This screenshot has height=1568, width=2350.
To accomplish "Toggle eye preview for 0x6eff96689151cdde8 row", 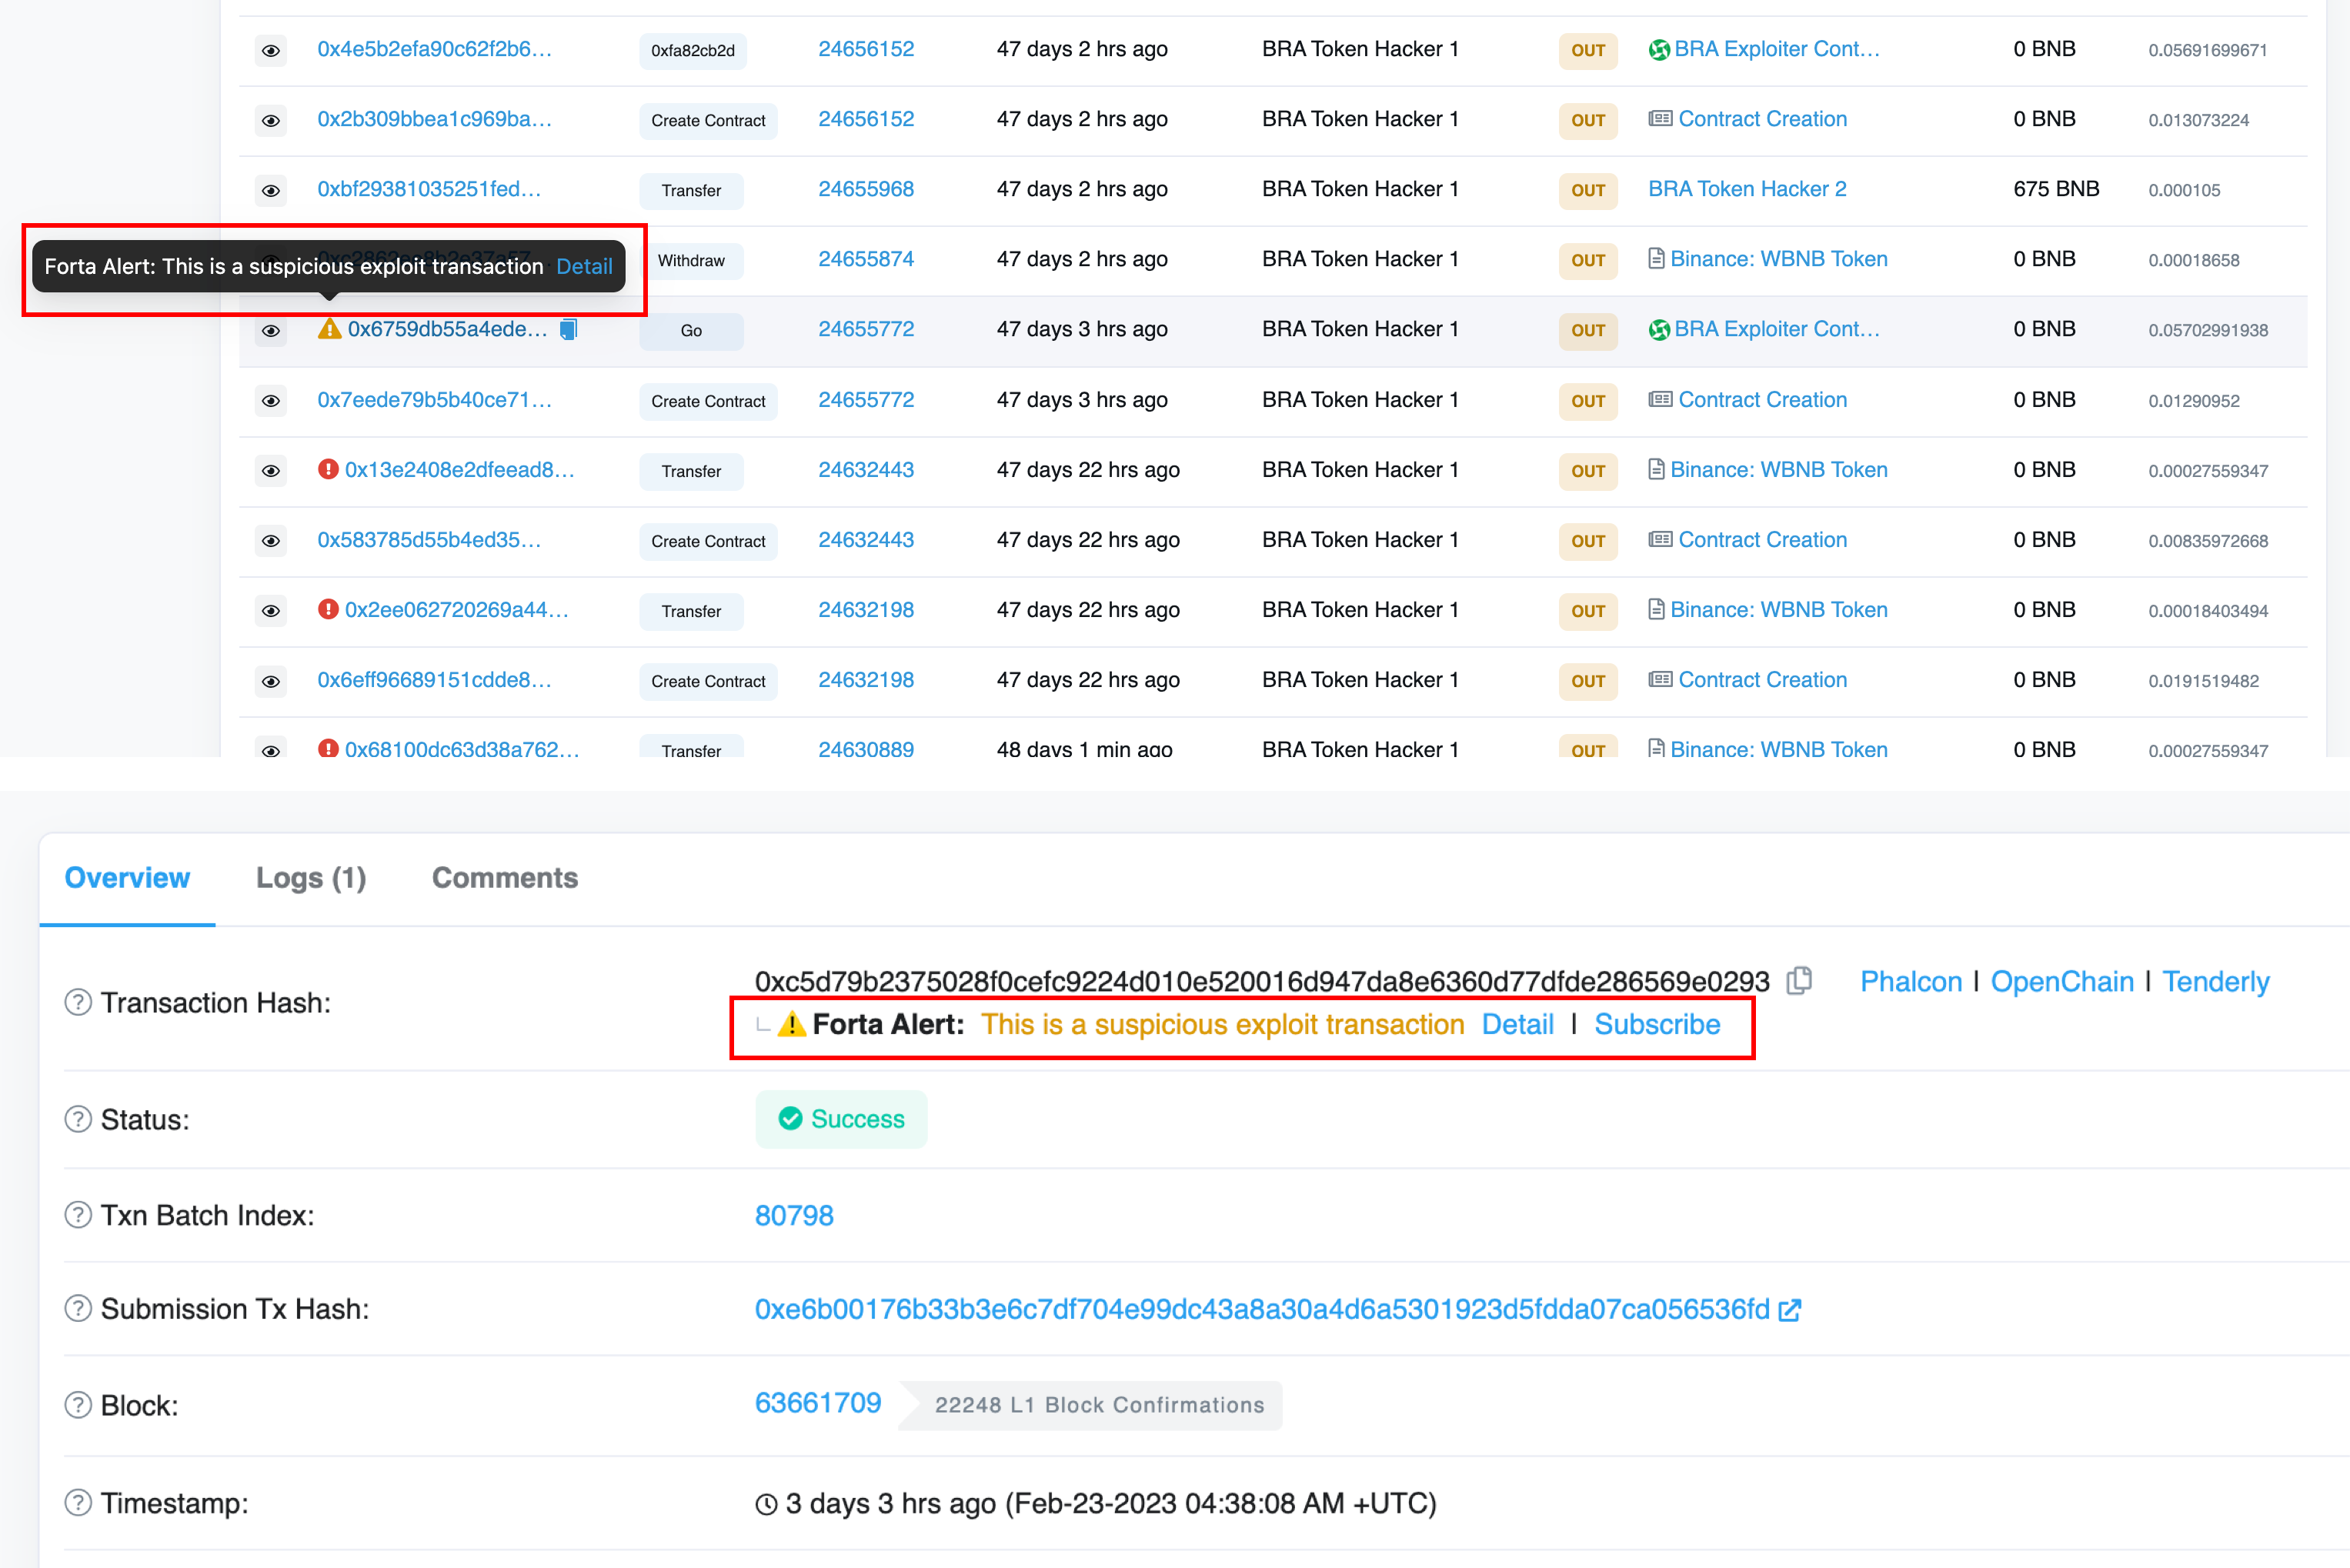I will coord(270,681).
